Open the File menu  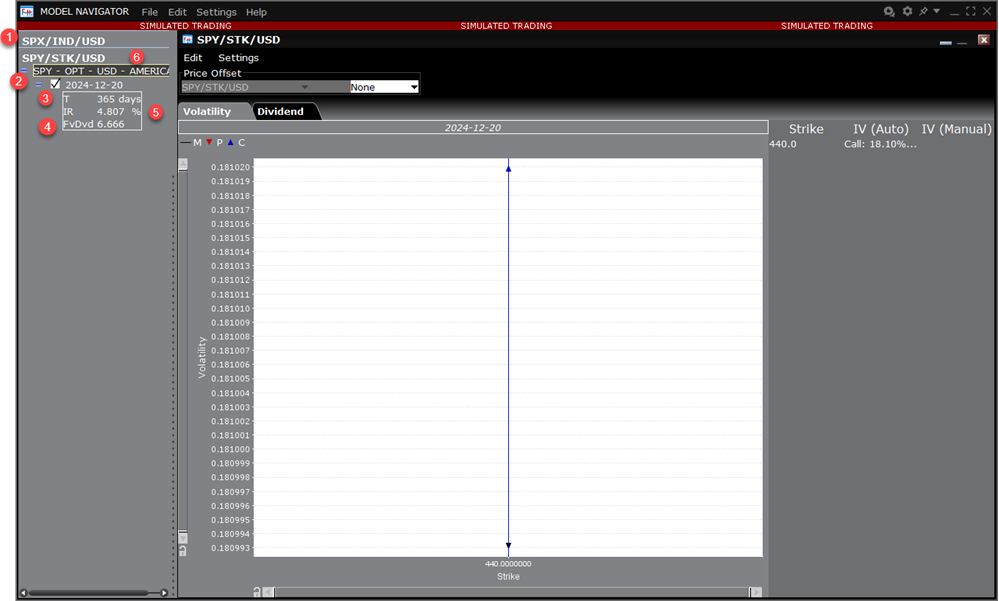[x=150, y=12]
